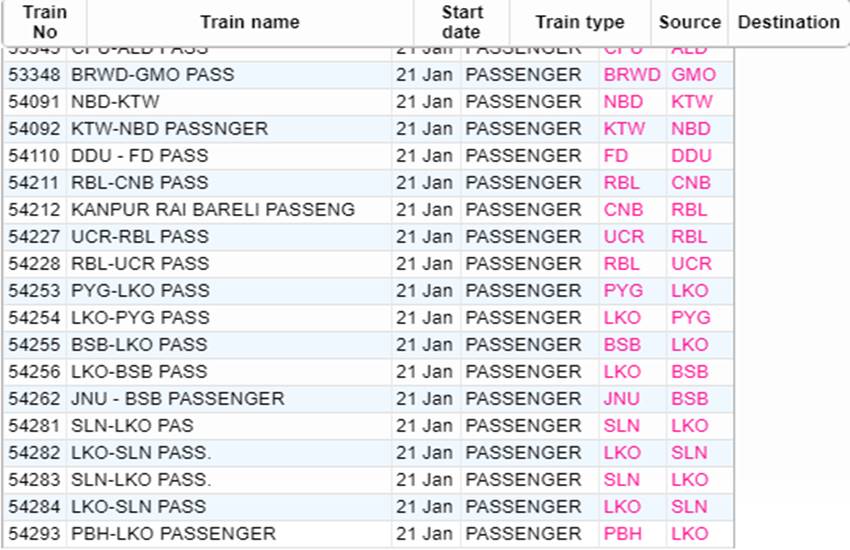Open PYG source link of train 54253

623,291
